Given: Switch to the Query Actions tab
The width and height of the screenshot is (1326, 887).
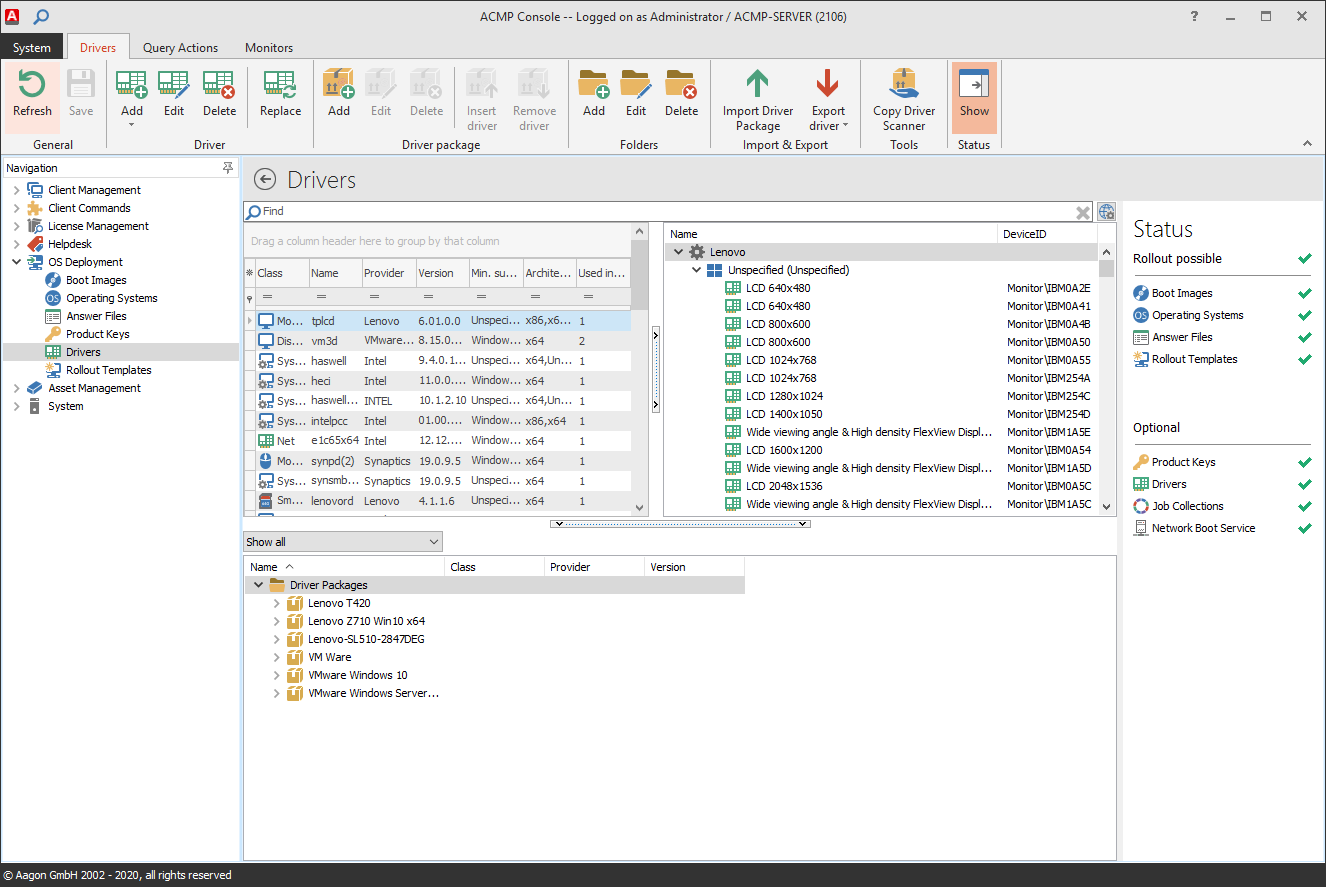Looking at the screenshot, I should (x=180, y=47).
